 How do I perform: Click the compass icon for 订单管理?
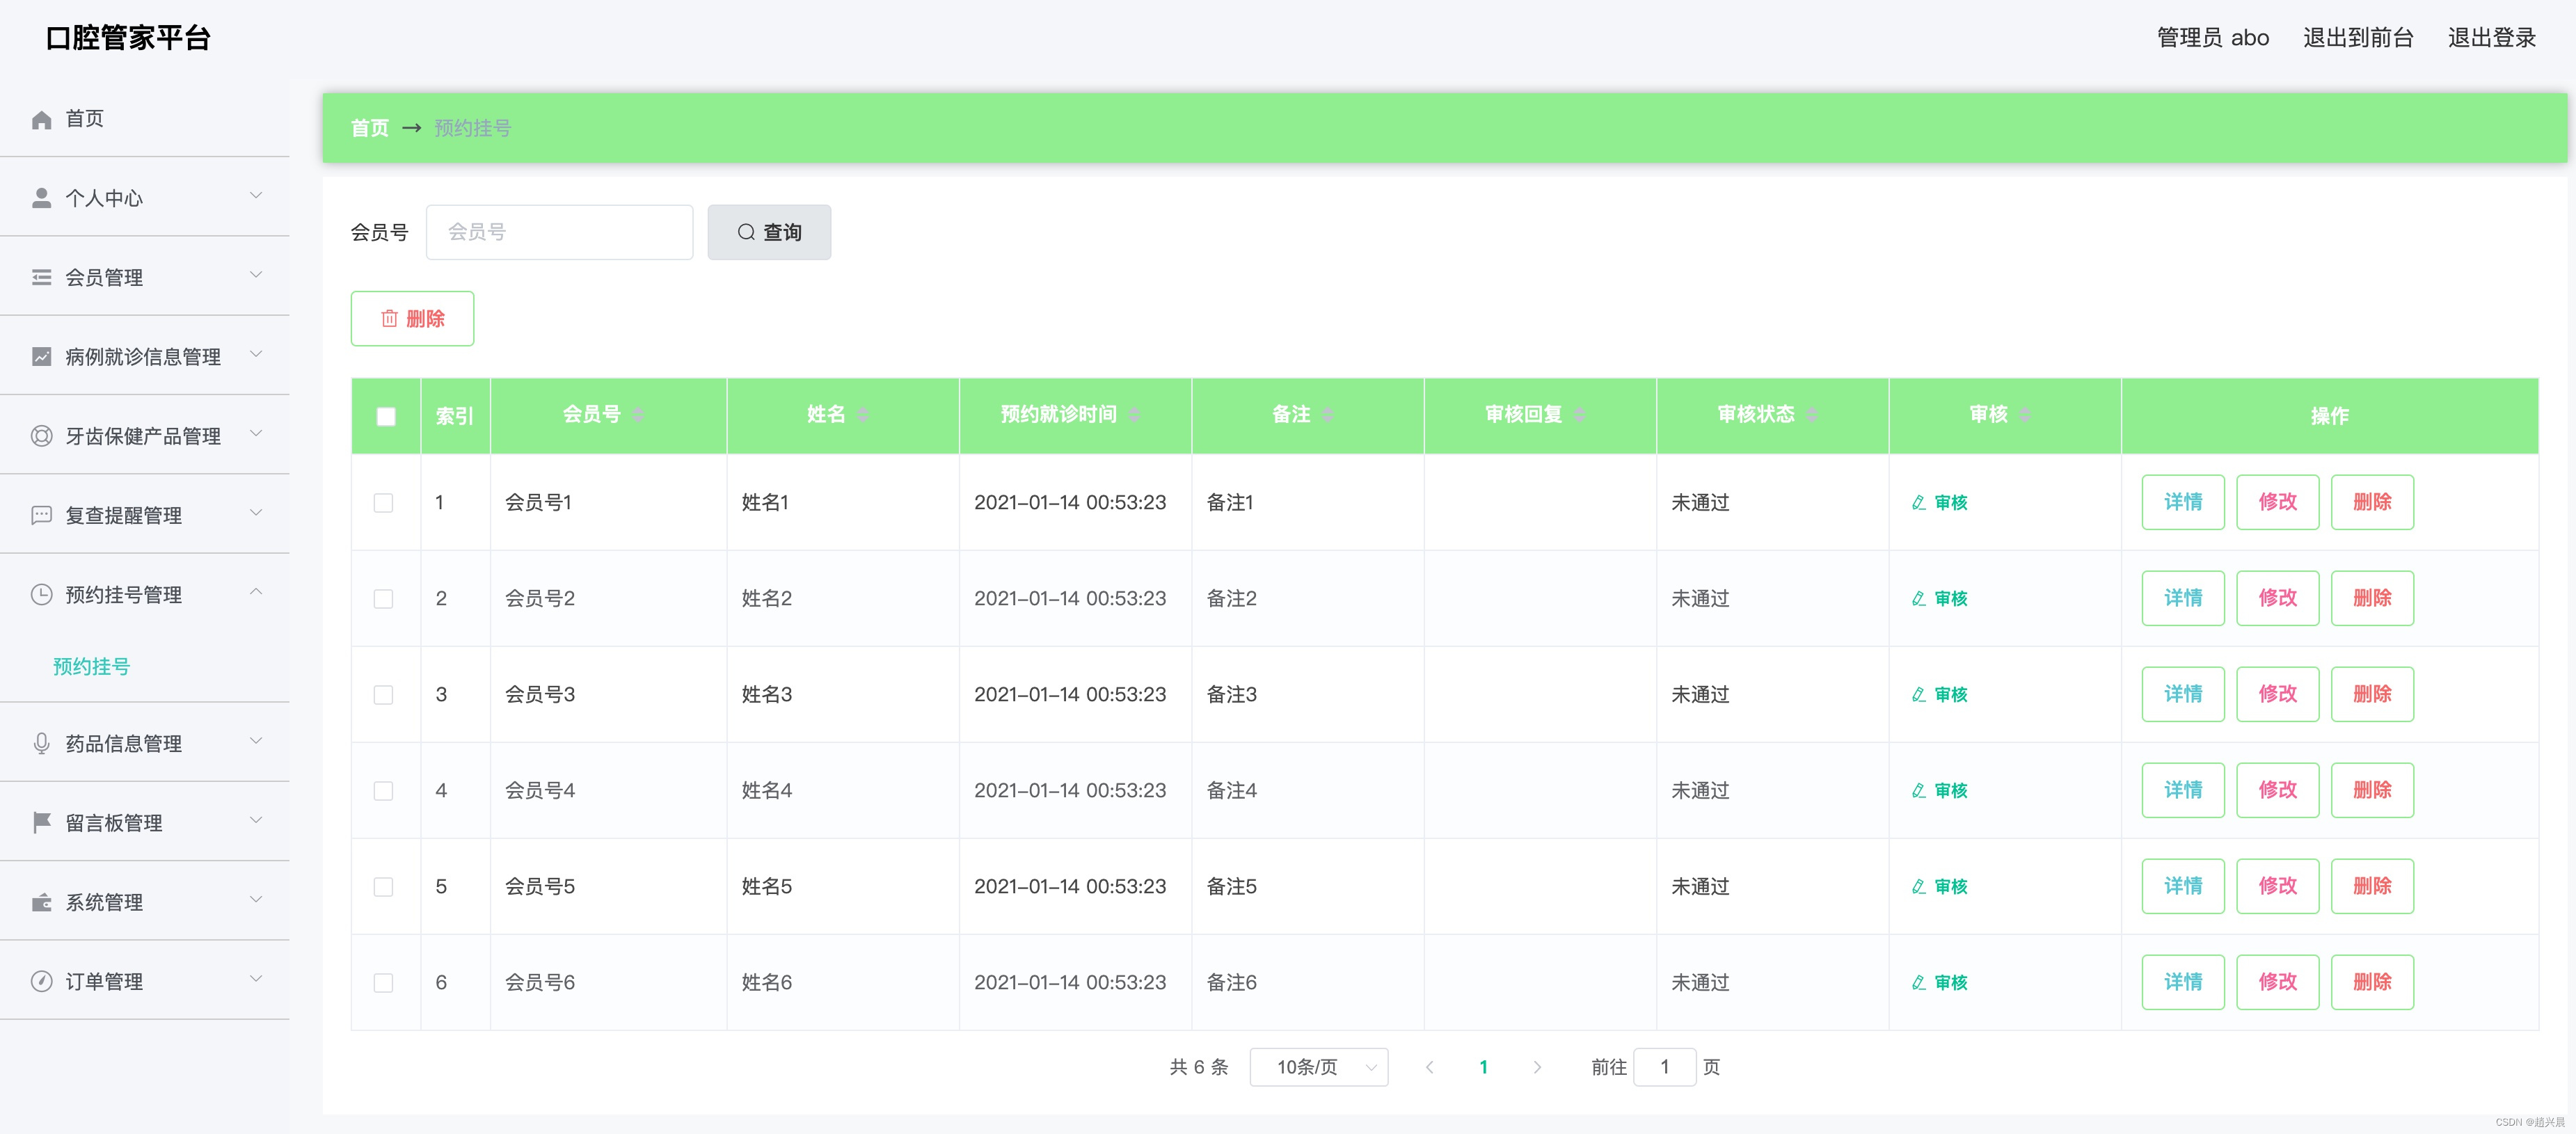click(x=41, y=981)
